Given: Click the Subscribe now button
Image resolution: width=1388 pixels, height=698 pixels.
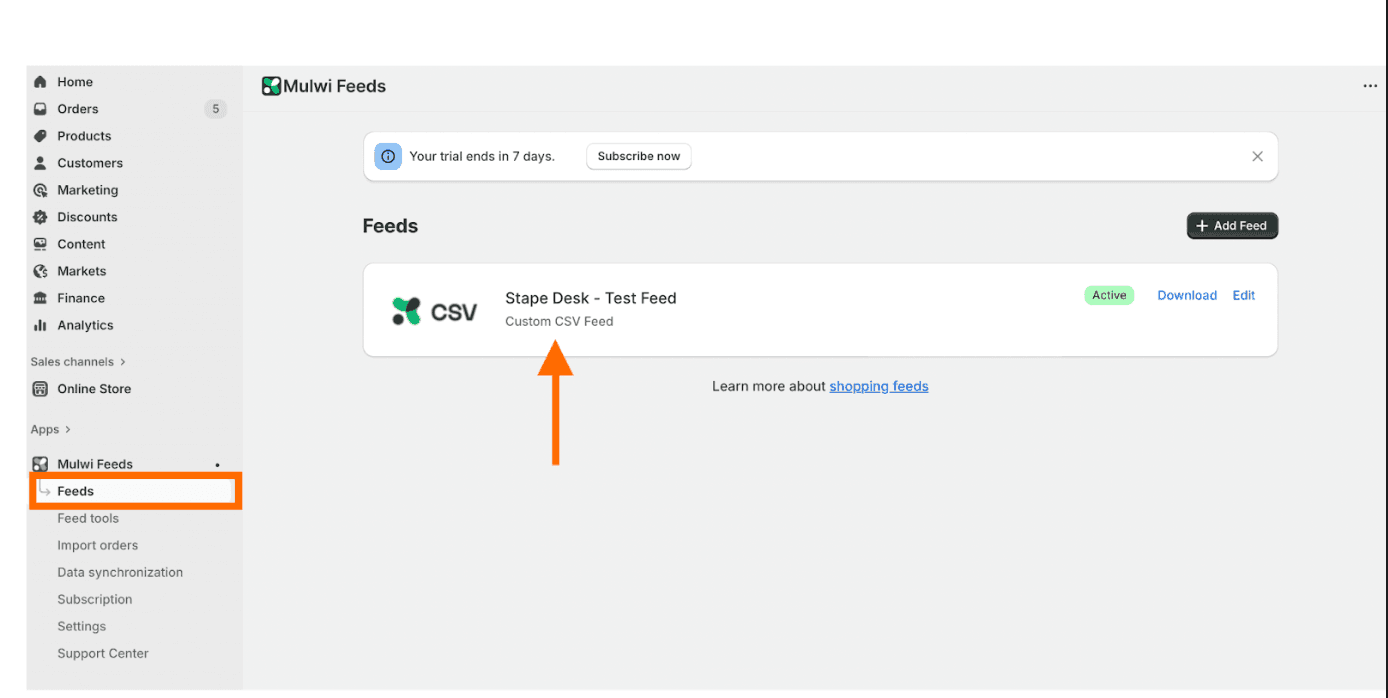Looking at the screenshot, I should [x=638, y=156].
